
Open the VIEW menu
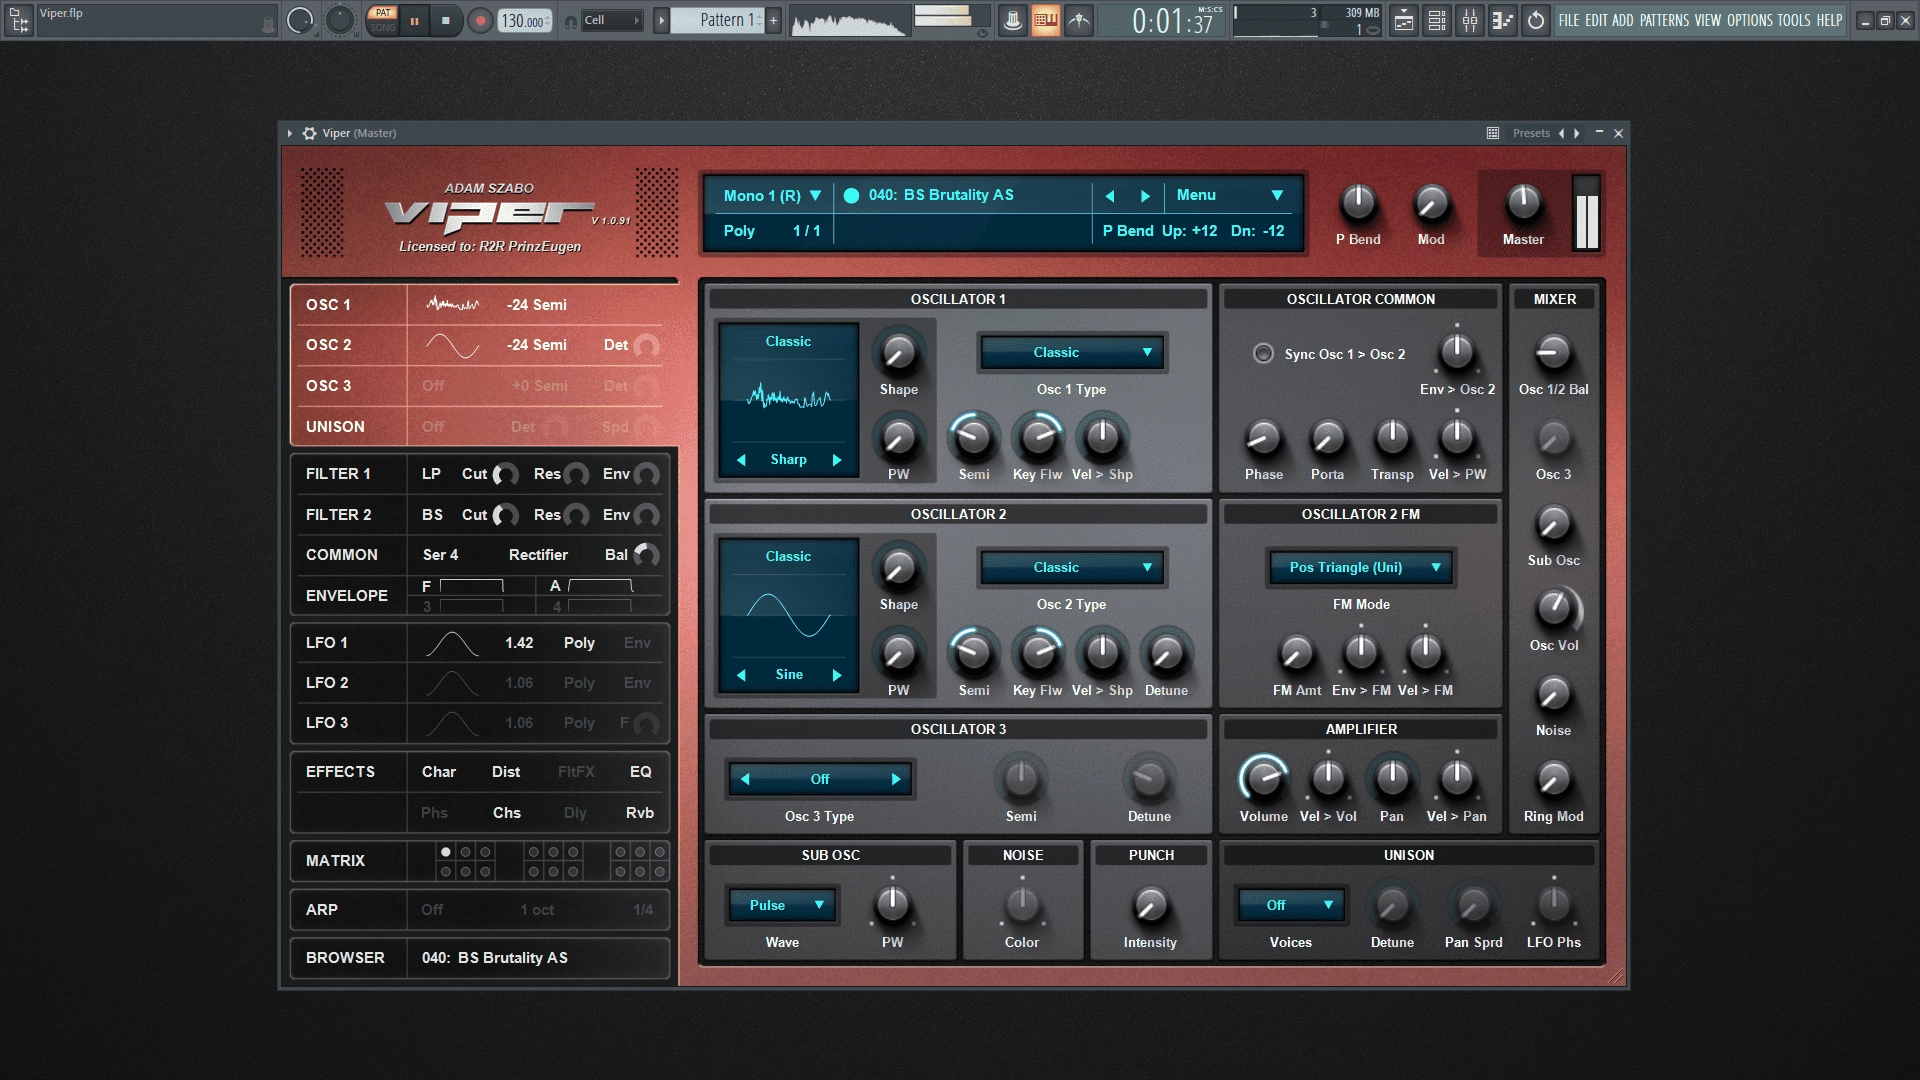1708,20
